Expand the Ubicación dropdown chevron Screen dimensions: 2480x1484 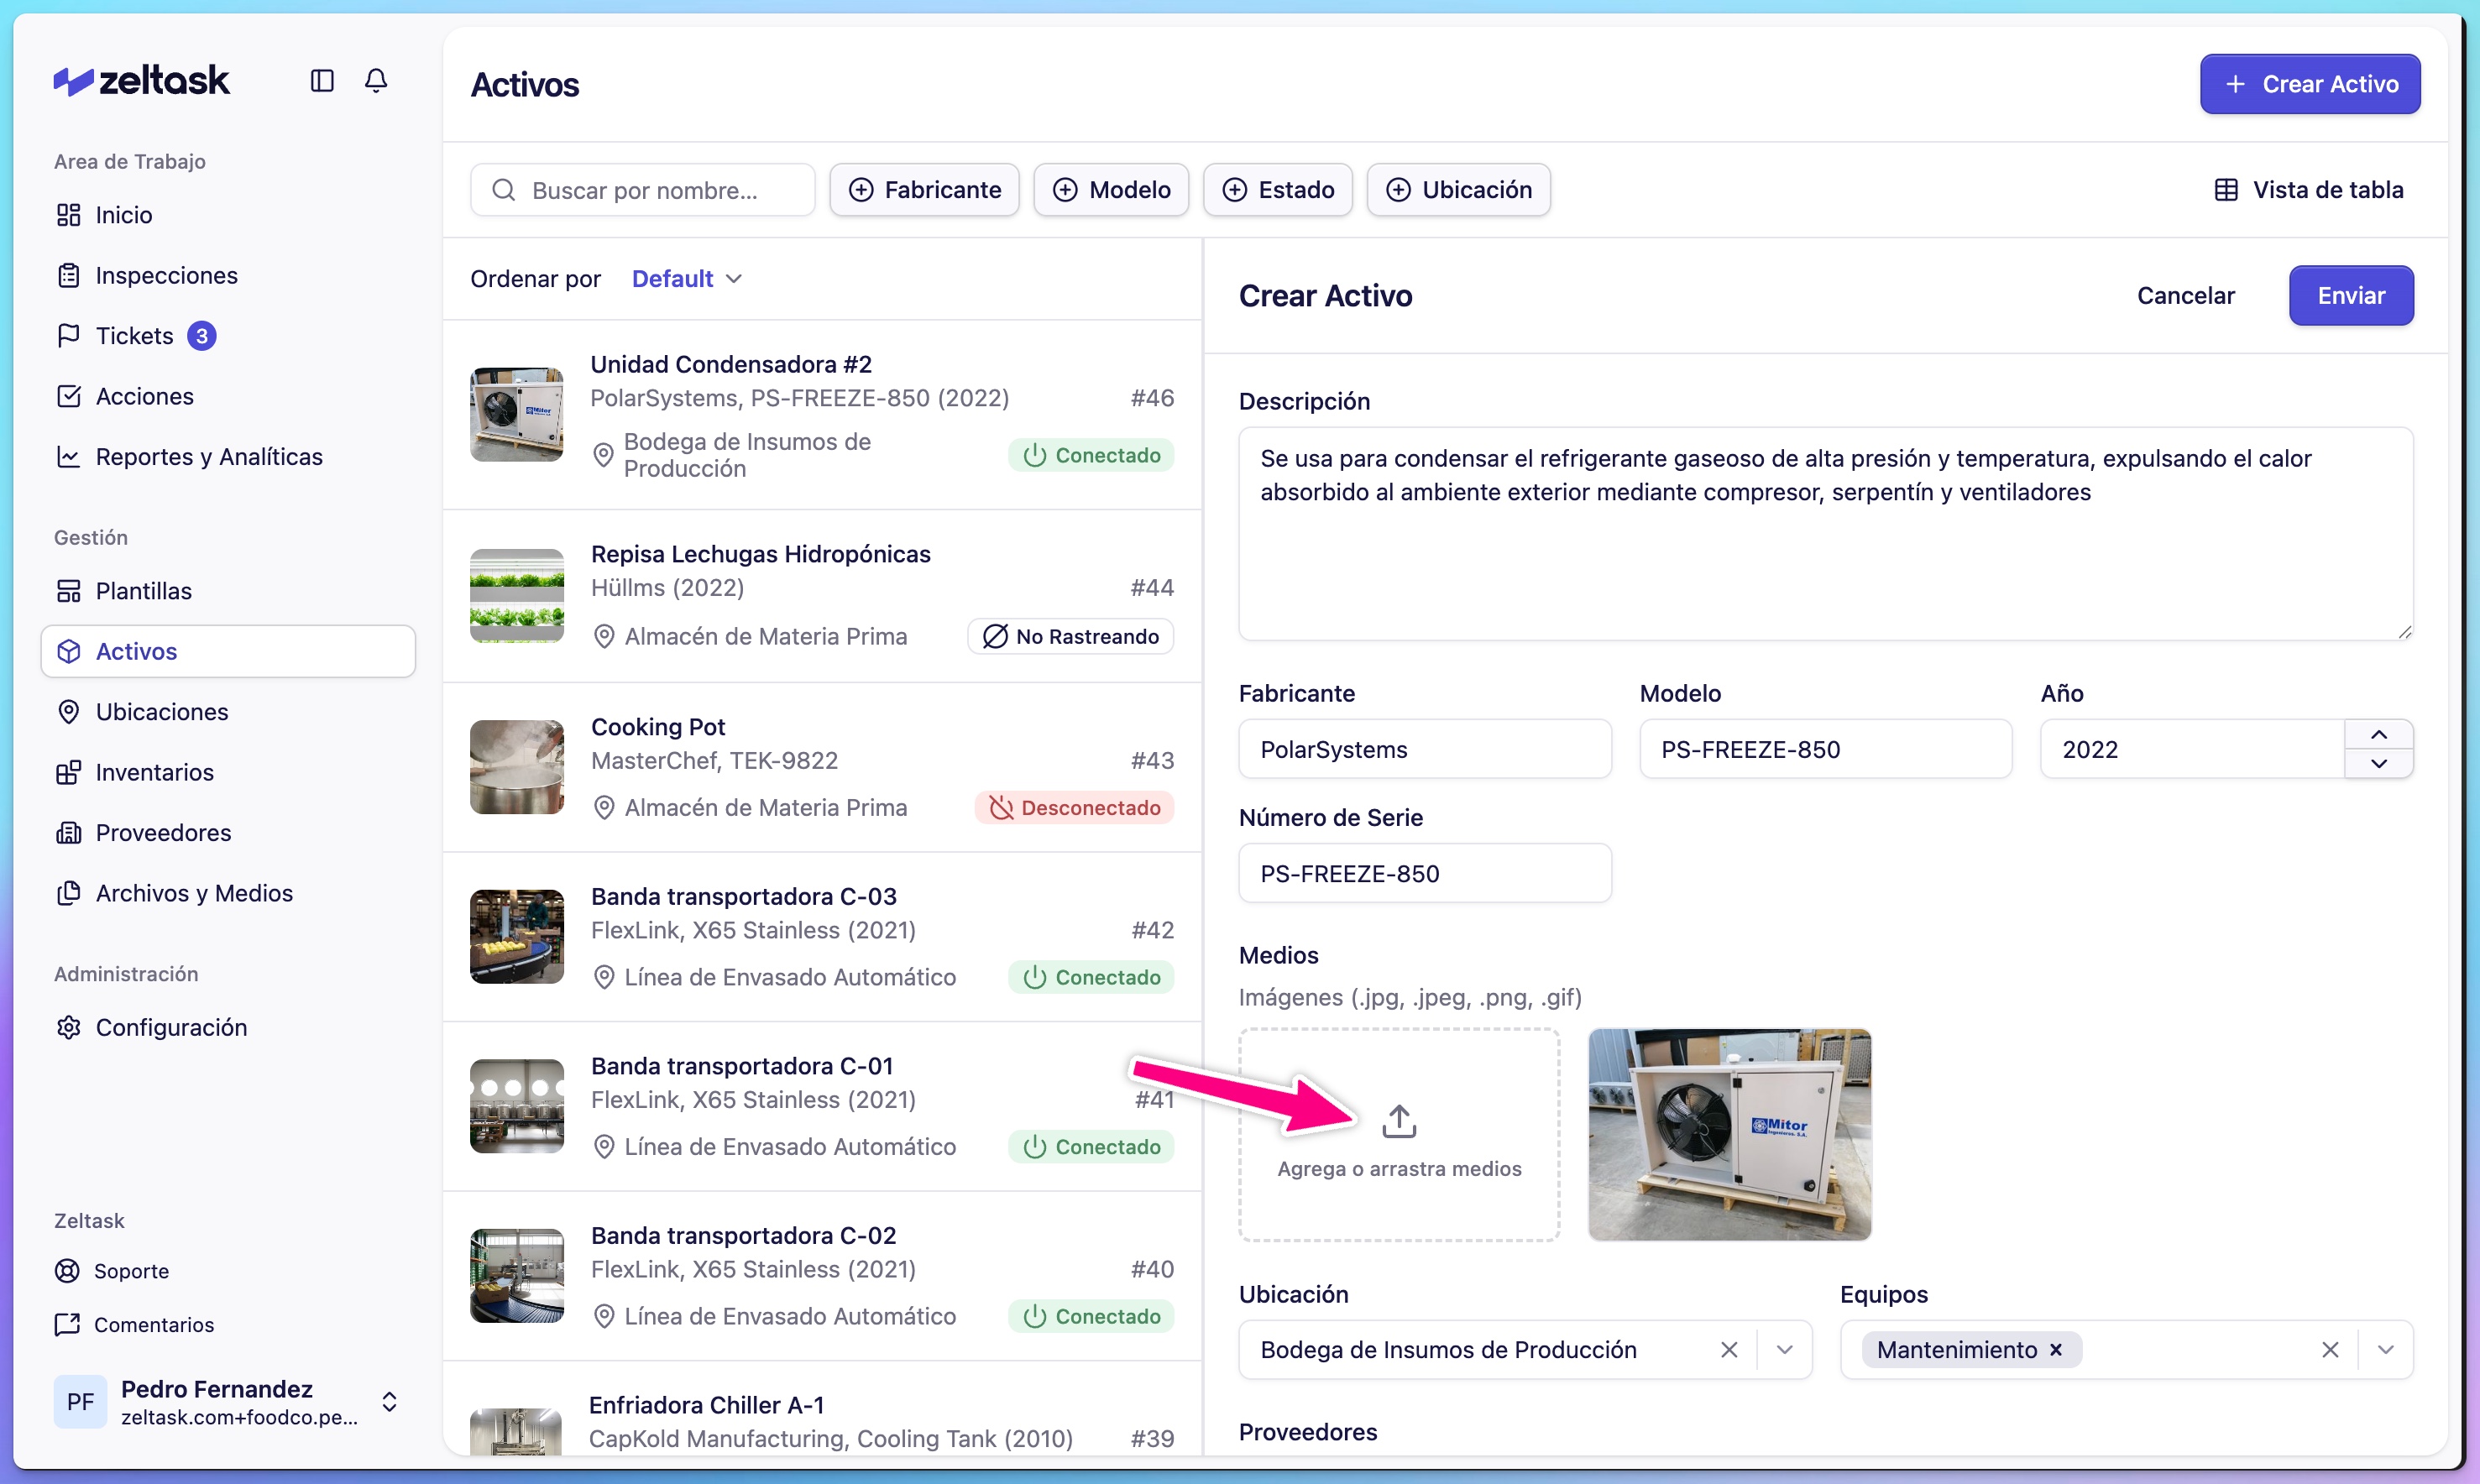point(1786,1349)
